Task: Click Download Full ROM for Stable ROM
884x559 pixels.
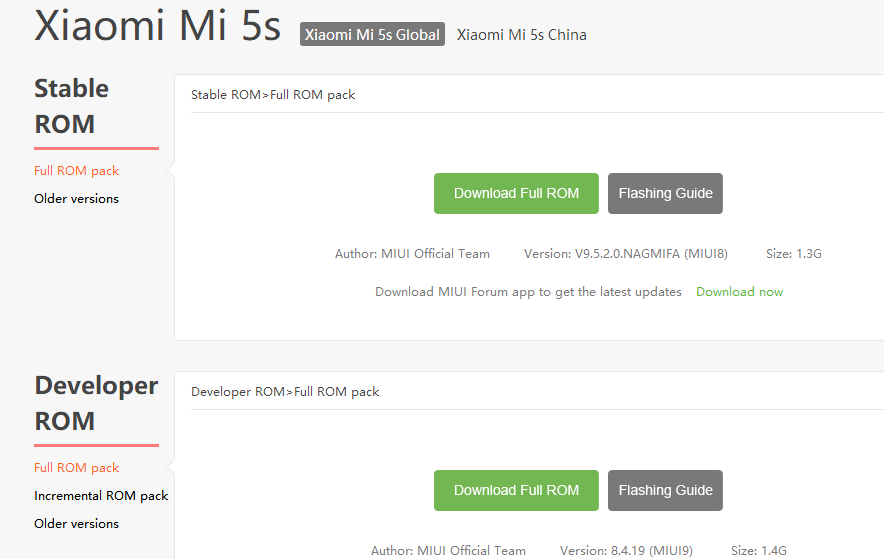Action: point(516,193)
